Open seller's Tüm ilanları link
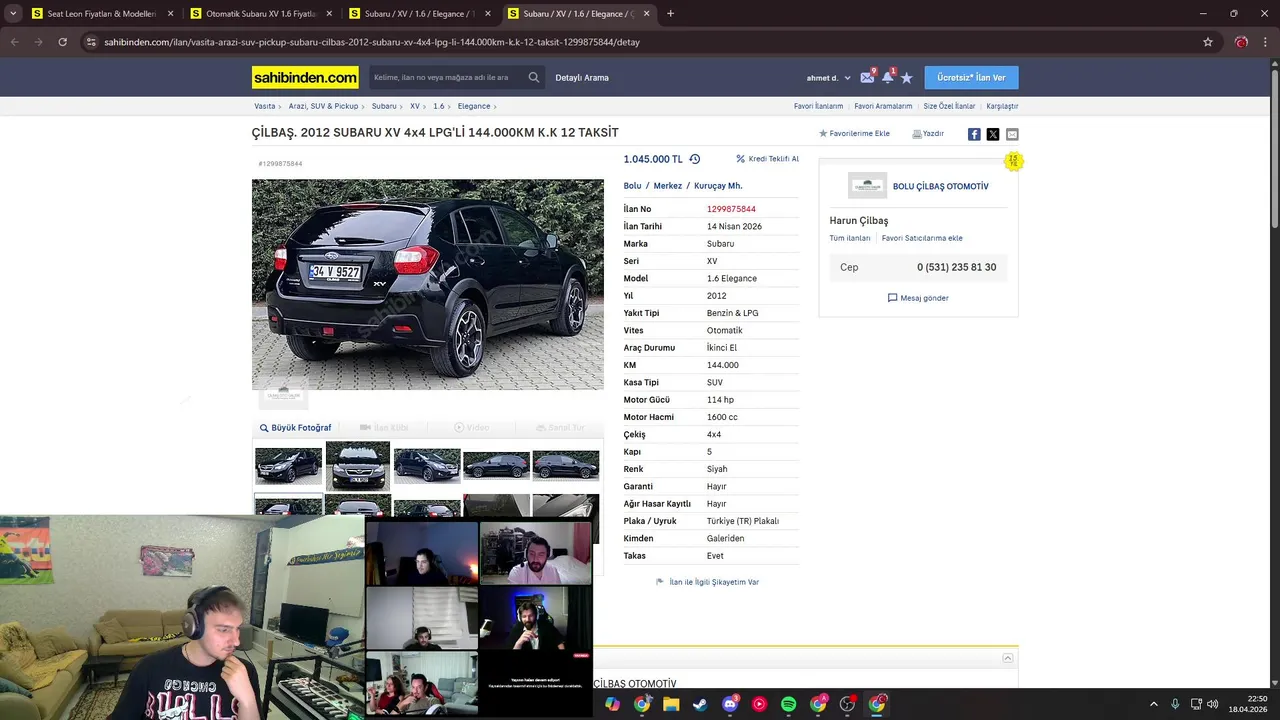This screenshot has height=720, width=1280. point(850,238)
